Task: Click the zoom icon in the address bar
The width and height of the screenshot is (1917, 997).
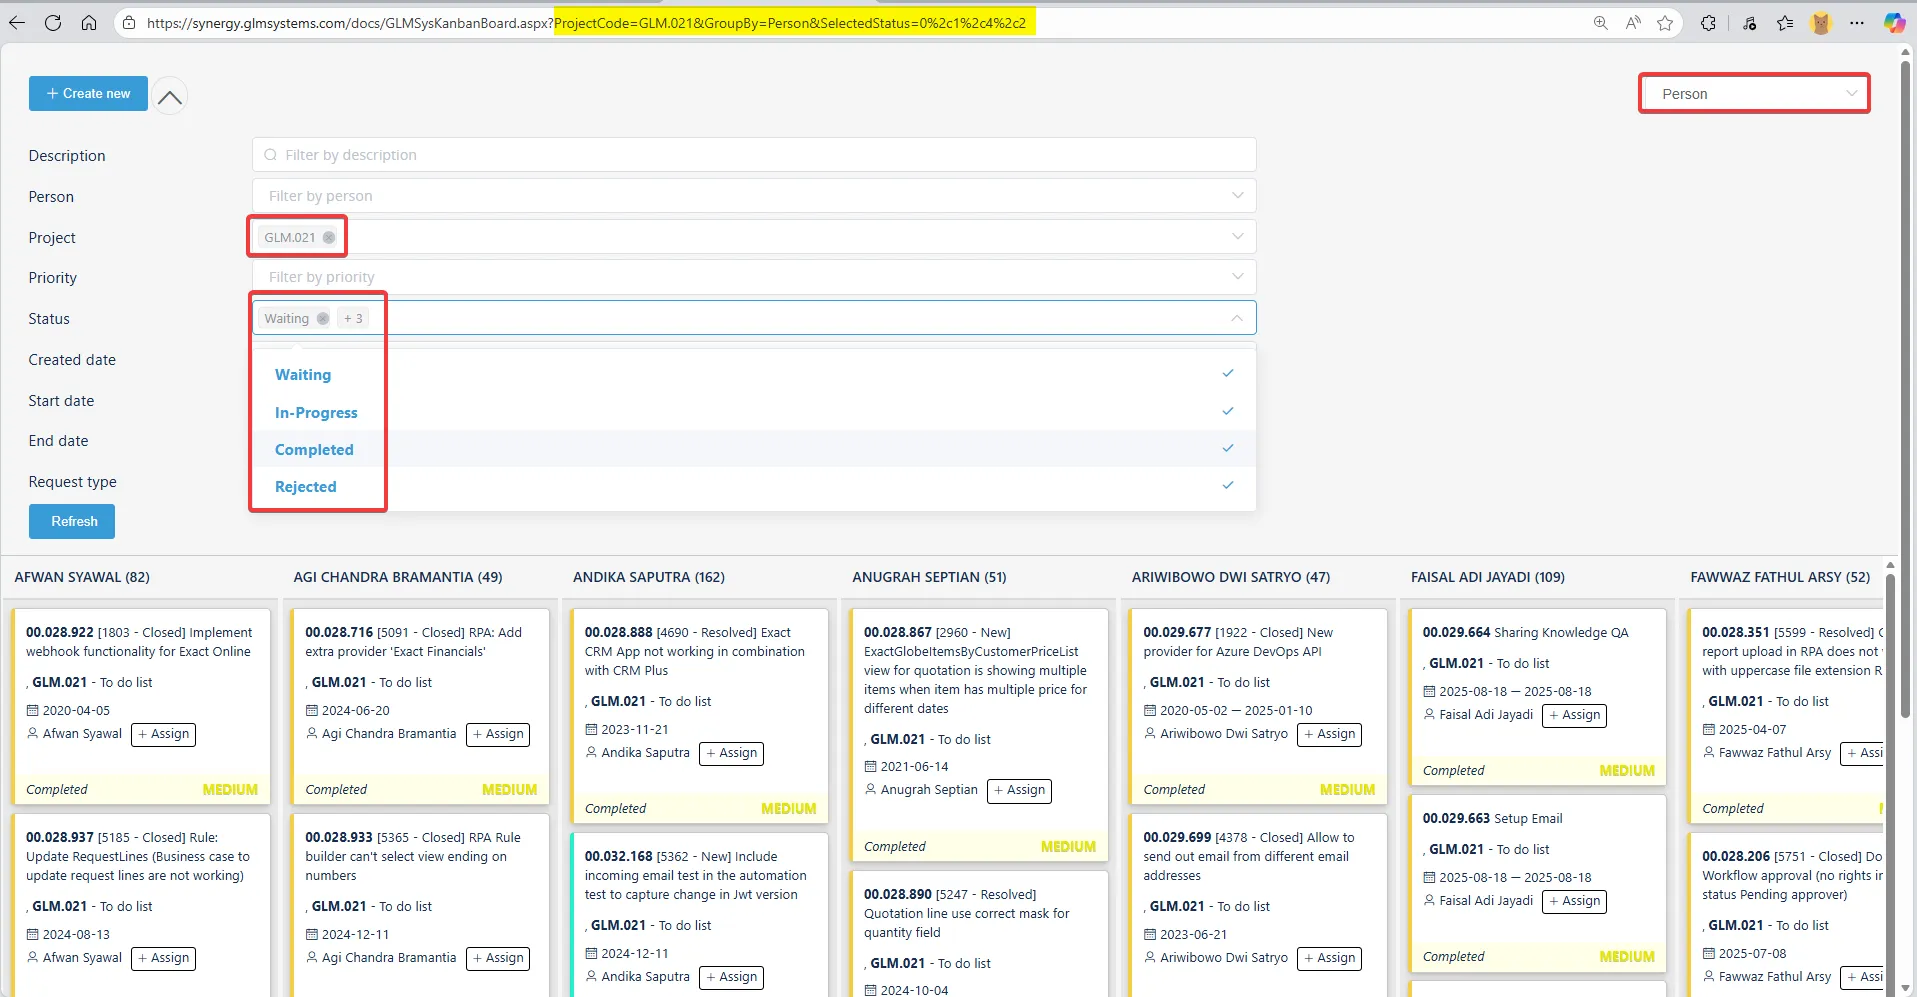Action: tap(1600, 22)
